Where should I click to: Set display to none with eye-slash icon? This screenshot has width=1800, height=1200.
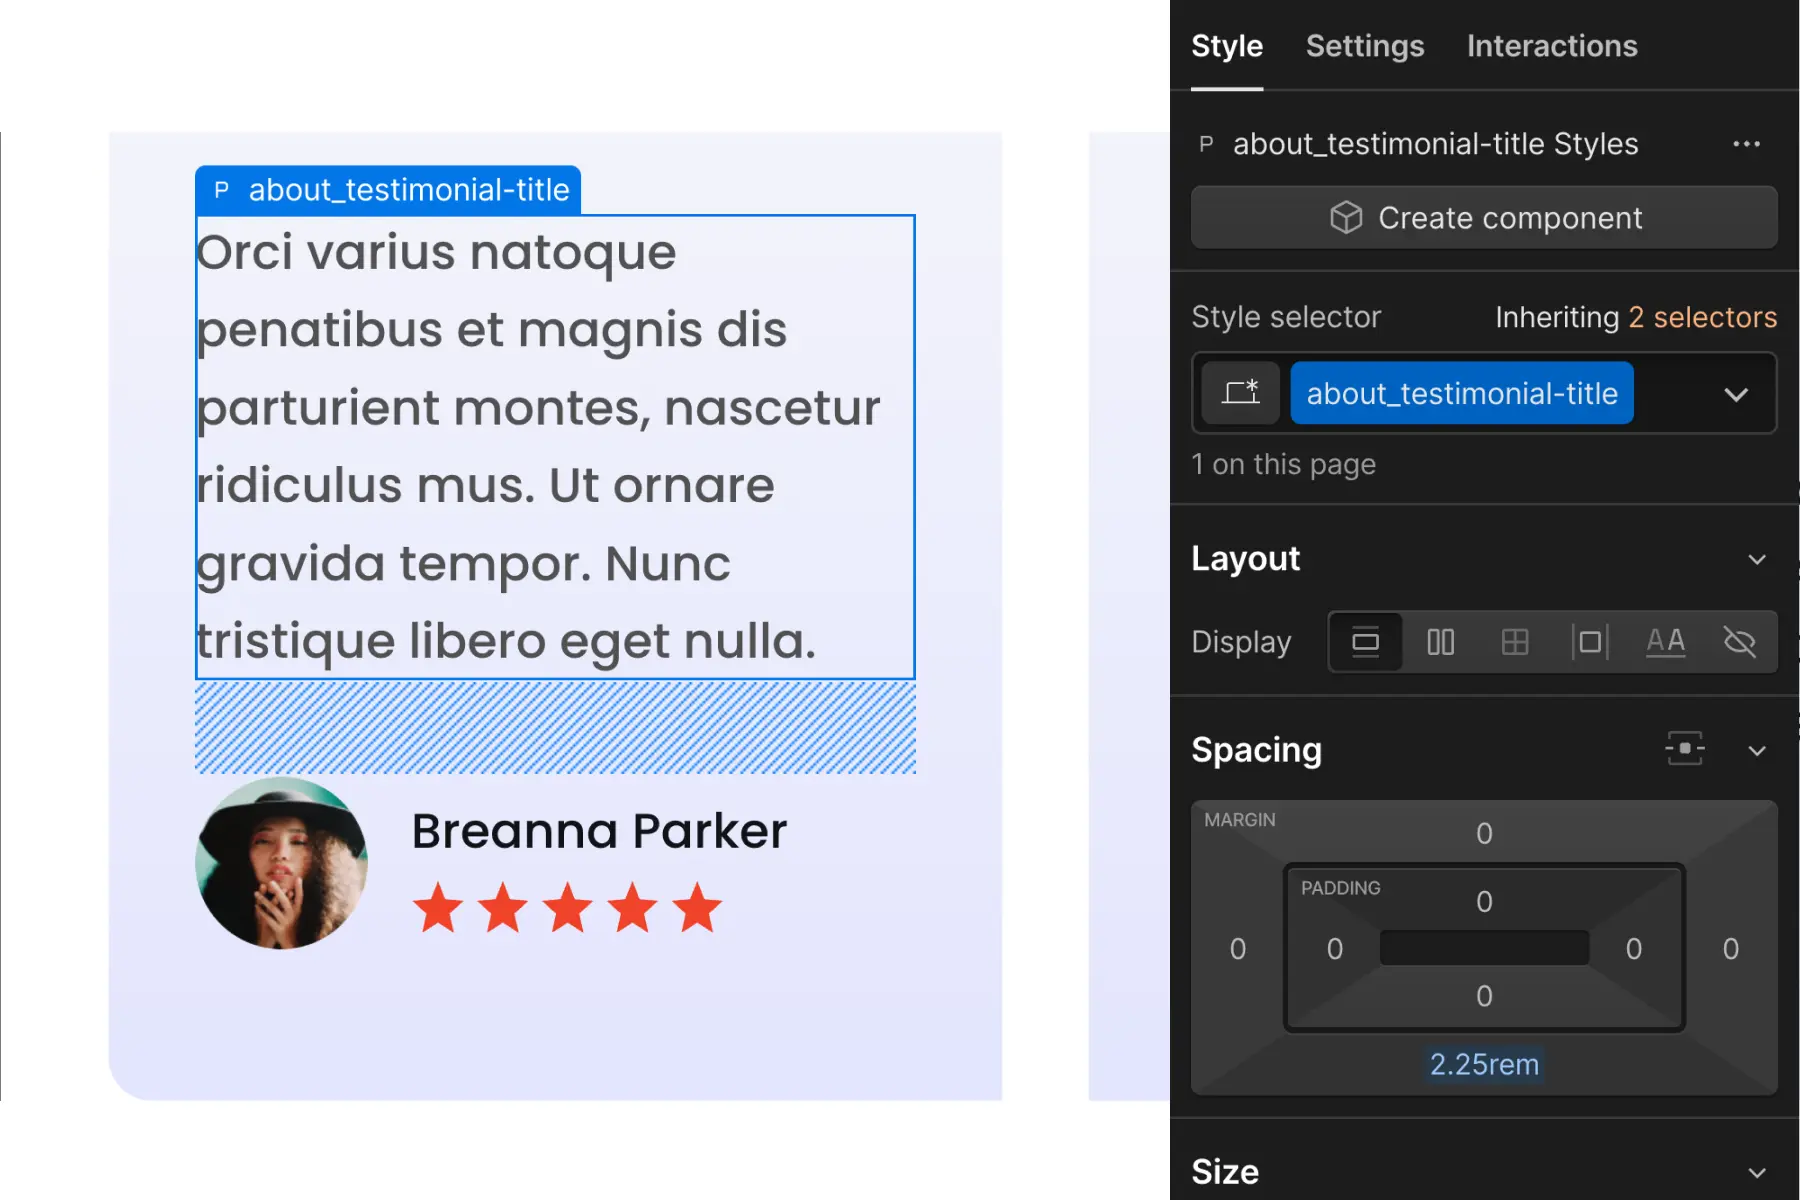coord(1740,642)
